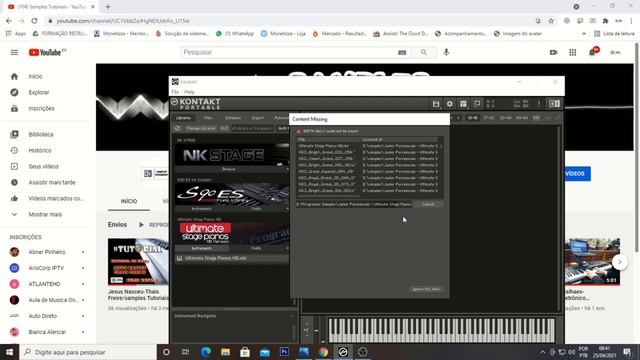Click Cancel button in Content Missing dialog
640x360 pixels.
point(428,204)
